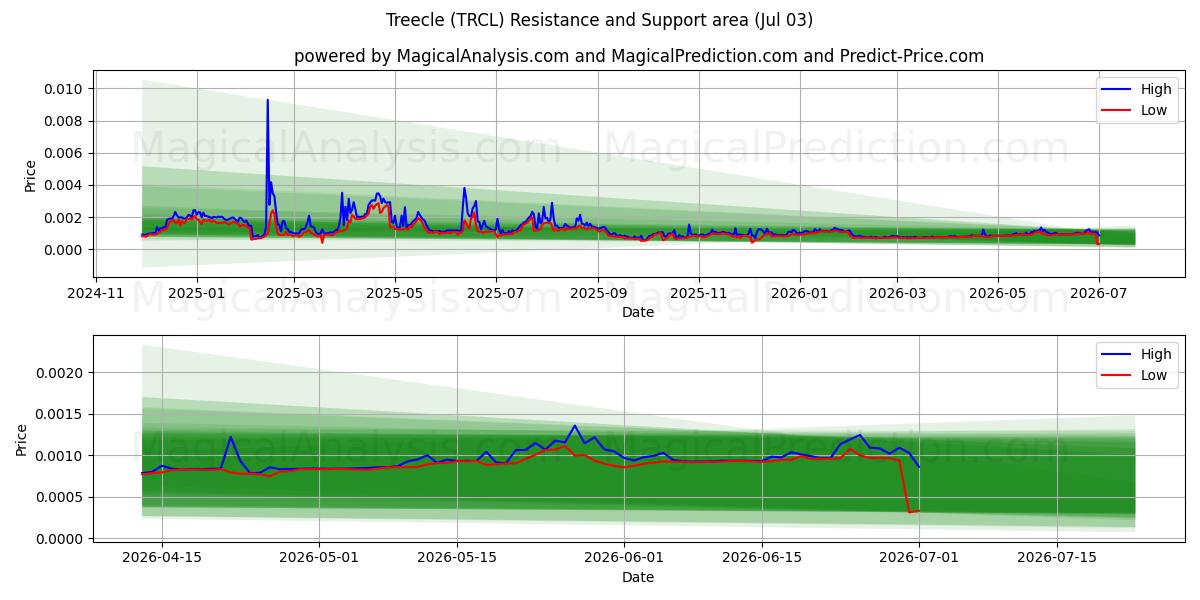Click the '2026-05-15' date tick label
This screenshot has width=1200, height=600.
coord(457,558)
